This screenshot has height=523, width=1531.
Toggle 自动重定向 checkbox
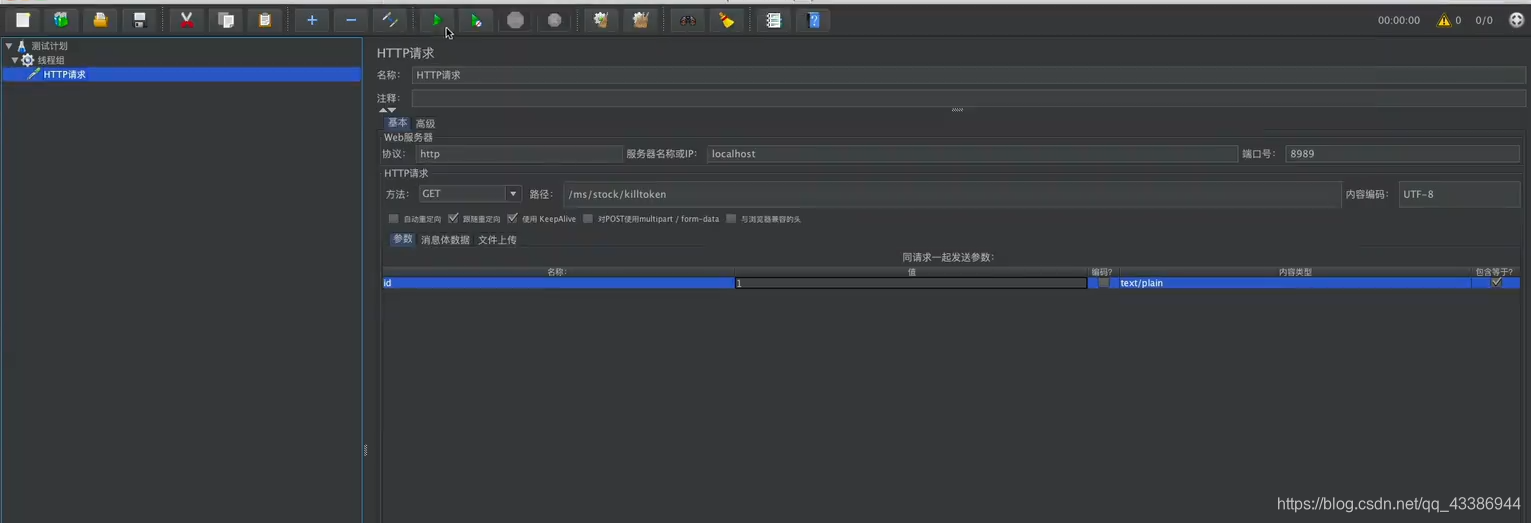[x=393, y=218]
